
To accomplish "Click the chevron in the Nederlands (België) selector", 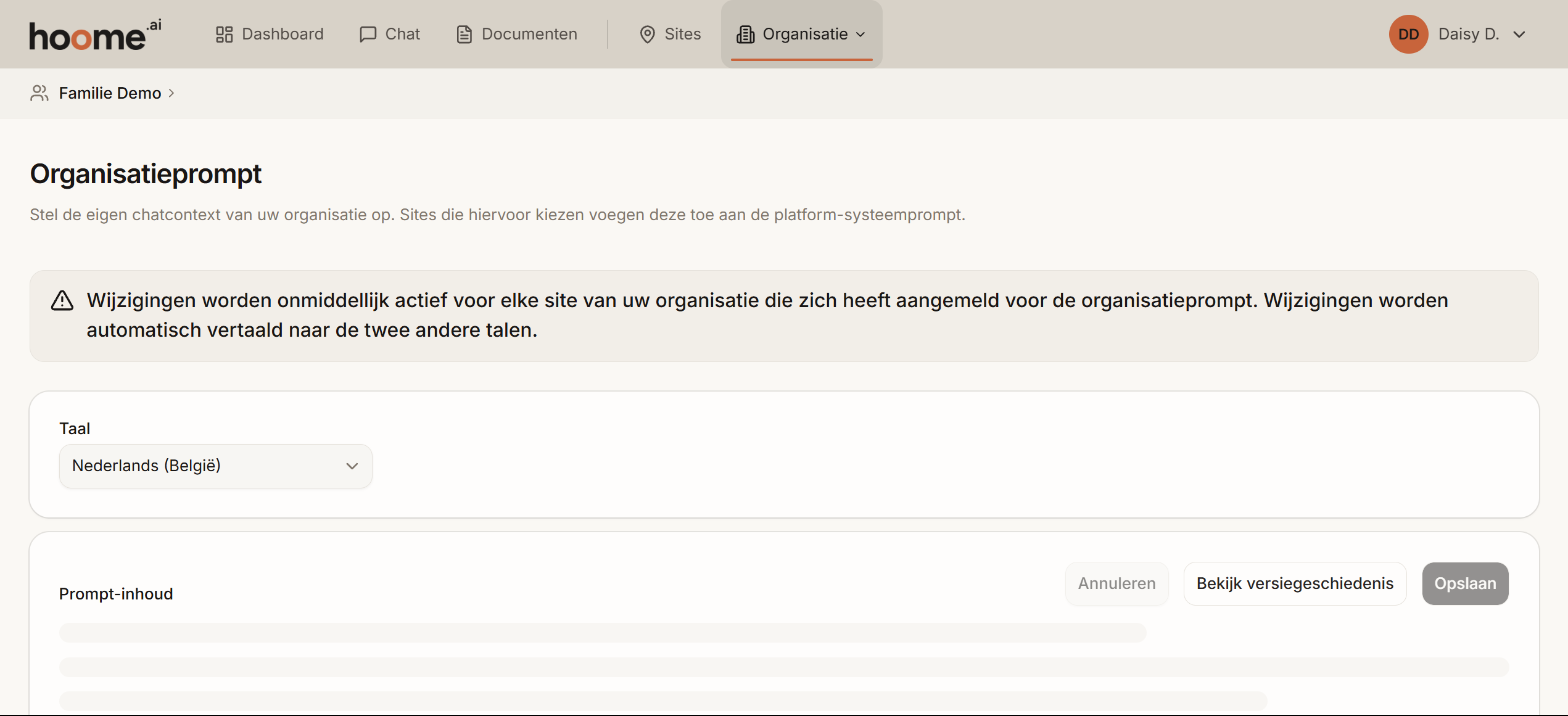I will click(x=352, y=466).
